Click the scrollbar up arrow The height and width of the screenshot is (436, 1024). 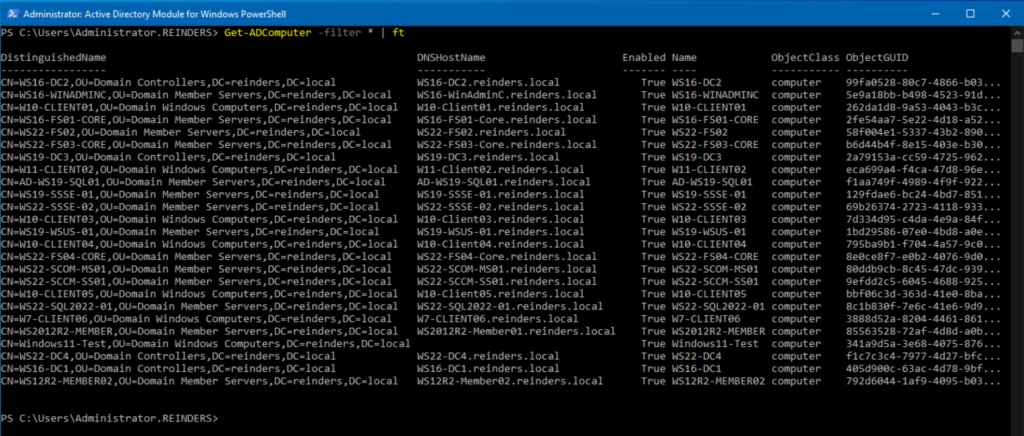click(1017, 33)
